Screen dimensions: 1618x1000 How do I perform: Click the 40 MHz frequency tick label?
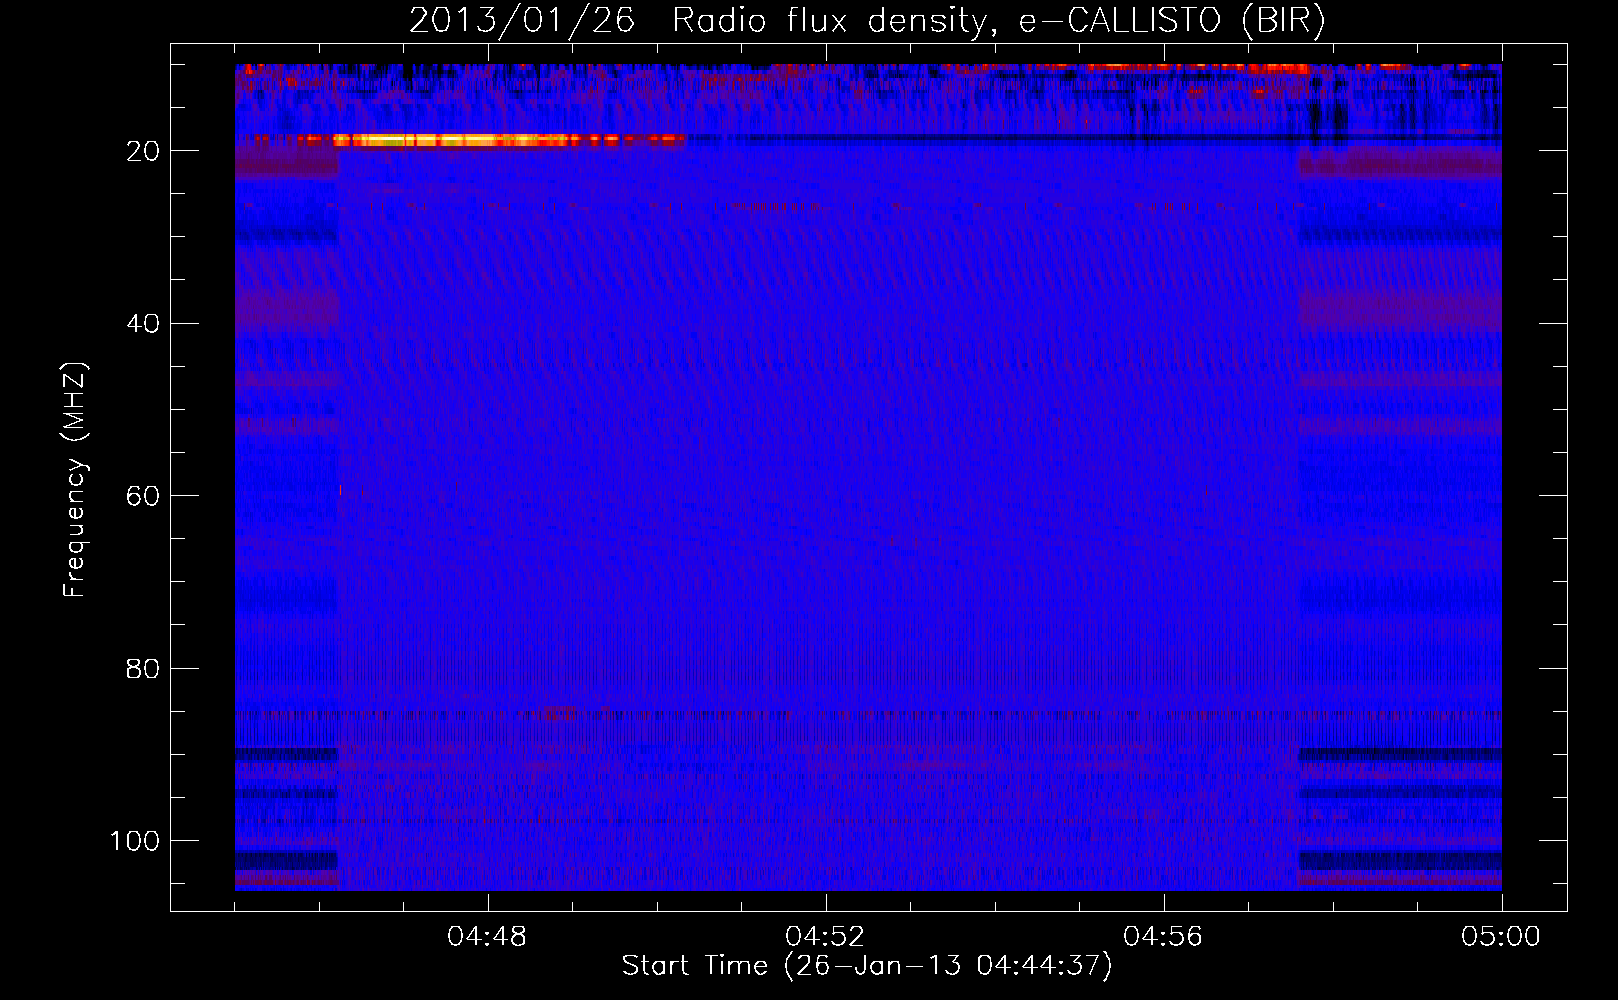click(x=142, y=323)
